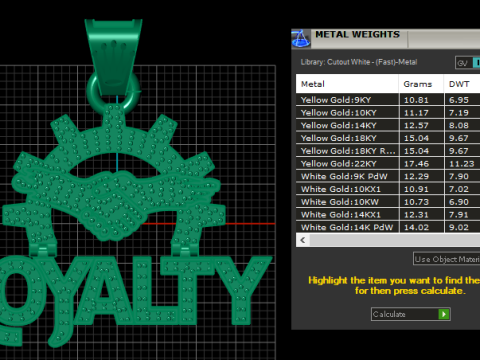Click the 12.31 grams value
The width and height of the screenshot is (480, 360).
tap(416, 215)
